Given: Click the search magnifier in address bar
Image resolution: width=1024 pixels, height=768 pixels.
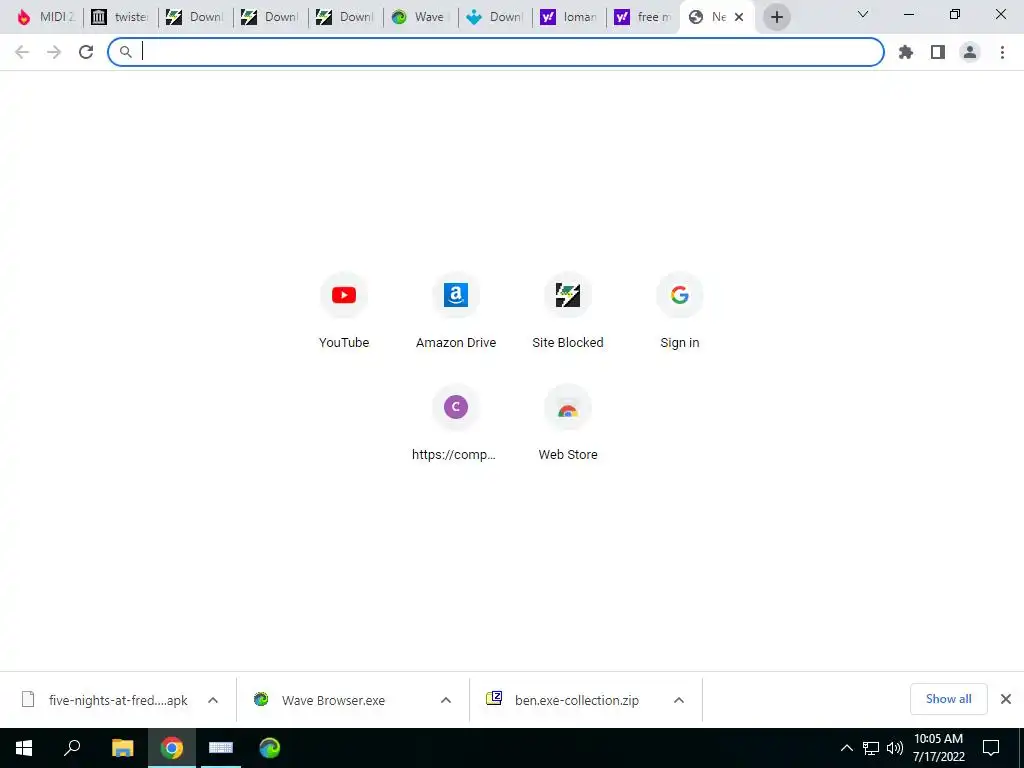Looking at the screenshot, I should [x=126, y=52].
